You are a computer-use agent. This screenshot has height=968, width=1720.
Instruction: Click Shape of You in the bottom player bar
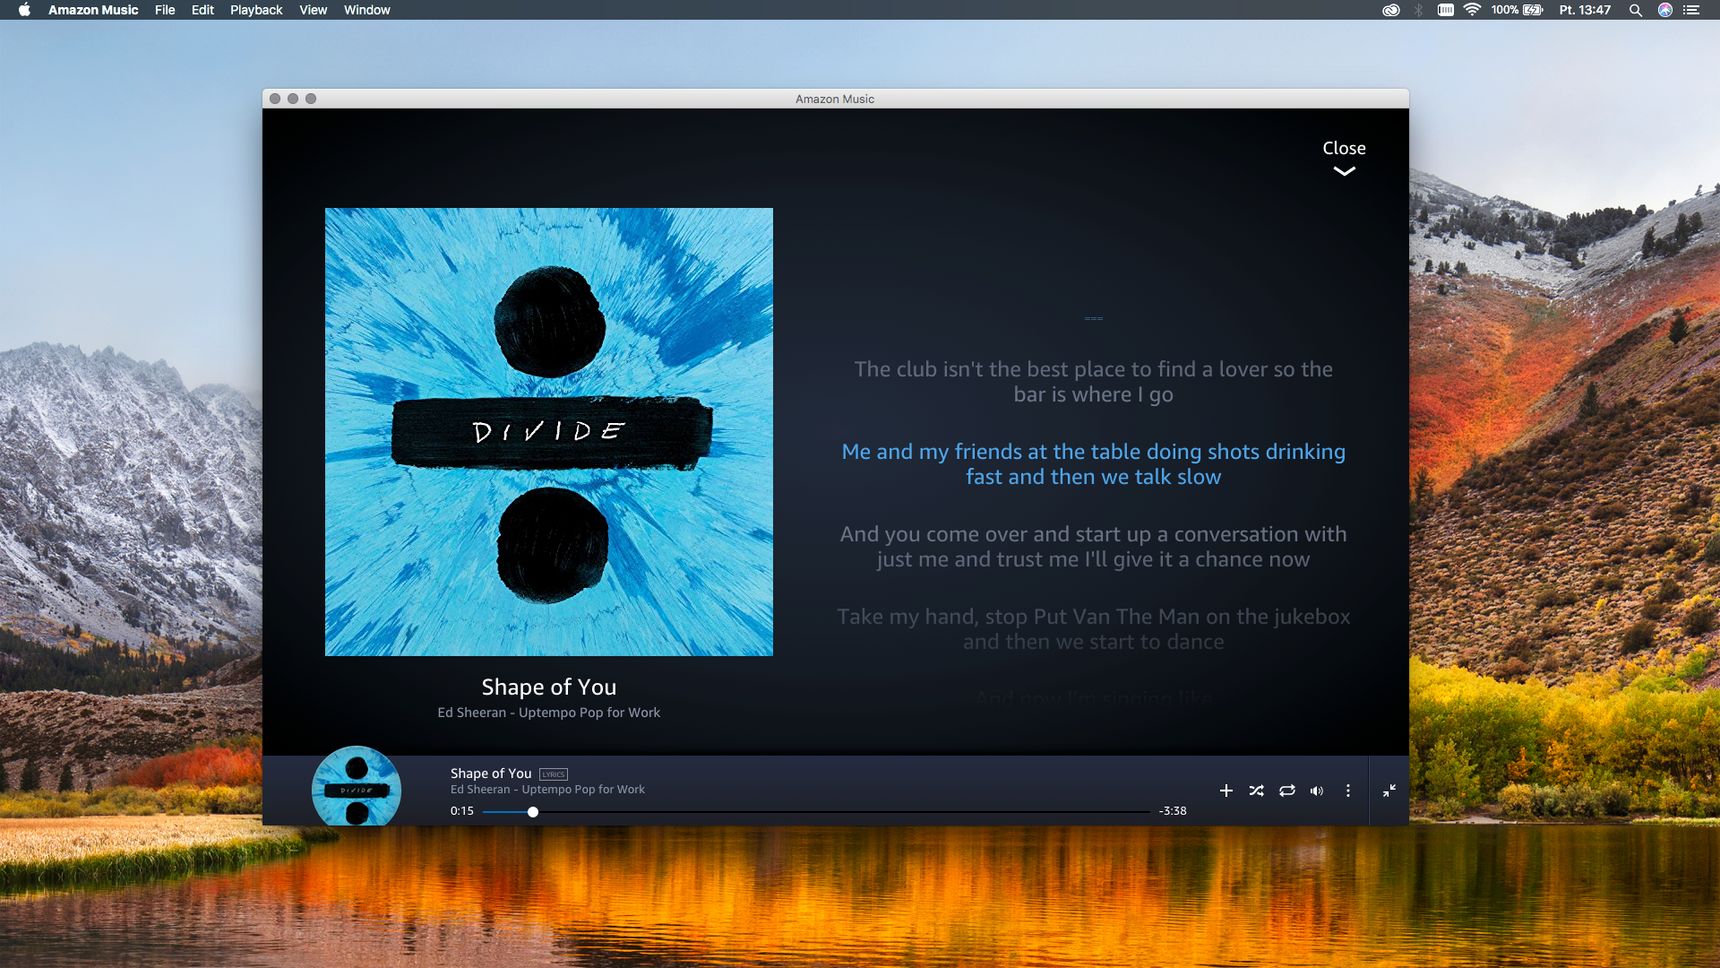pos(491,773)
